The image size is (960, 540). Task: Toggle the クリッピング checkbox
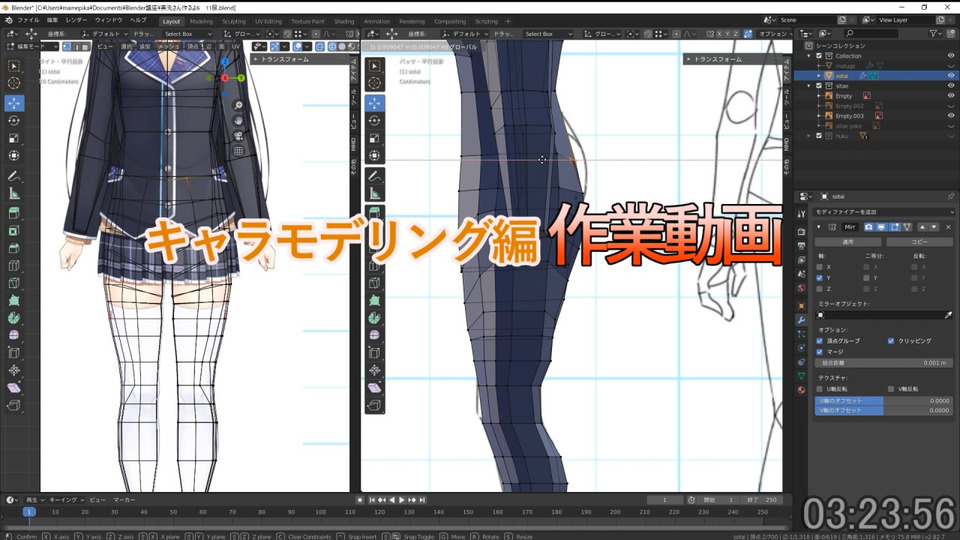pyautogui.click(x=891, y=340)
